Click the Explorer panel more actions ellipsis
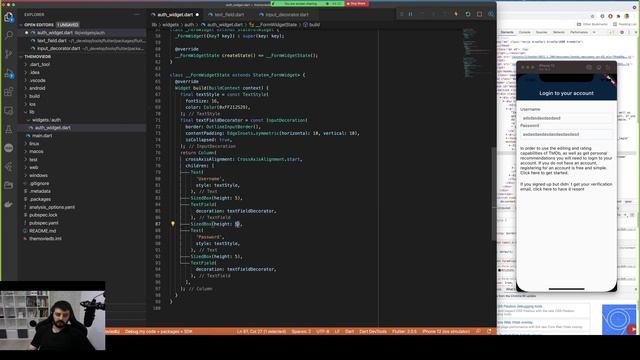Screen dimensions: 640x360 click(136, 15)
